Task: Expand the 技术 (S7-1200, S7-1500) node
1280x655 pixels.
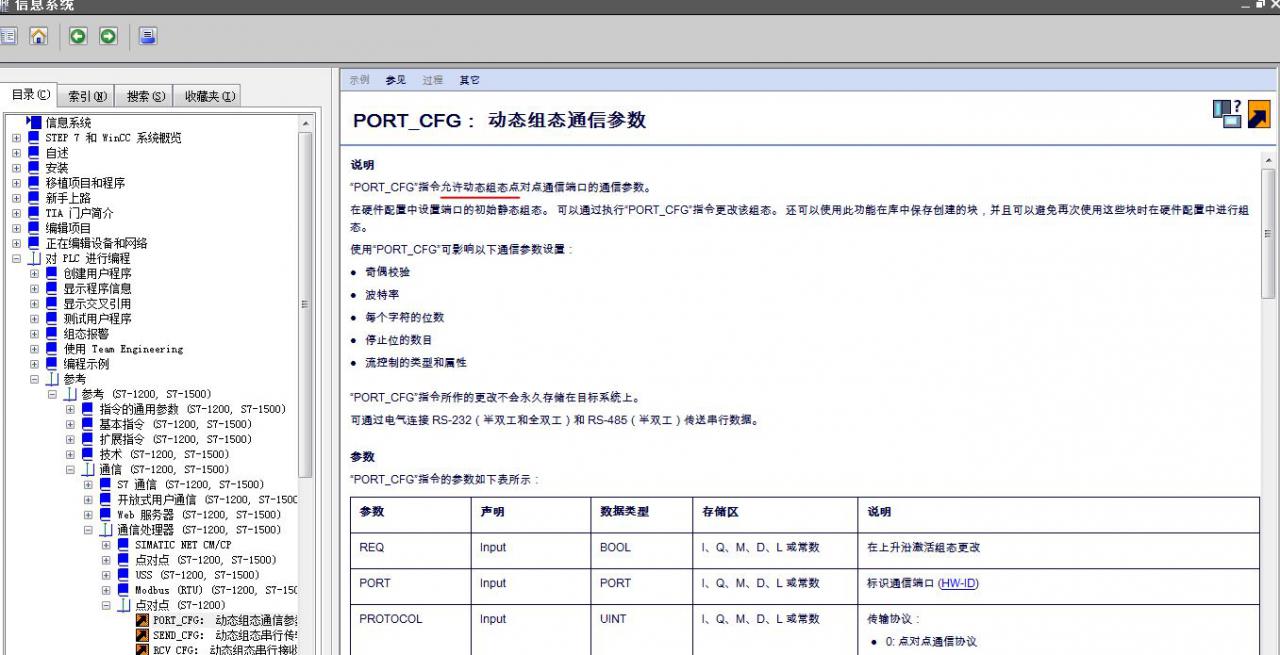Action: pos(70,455)
